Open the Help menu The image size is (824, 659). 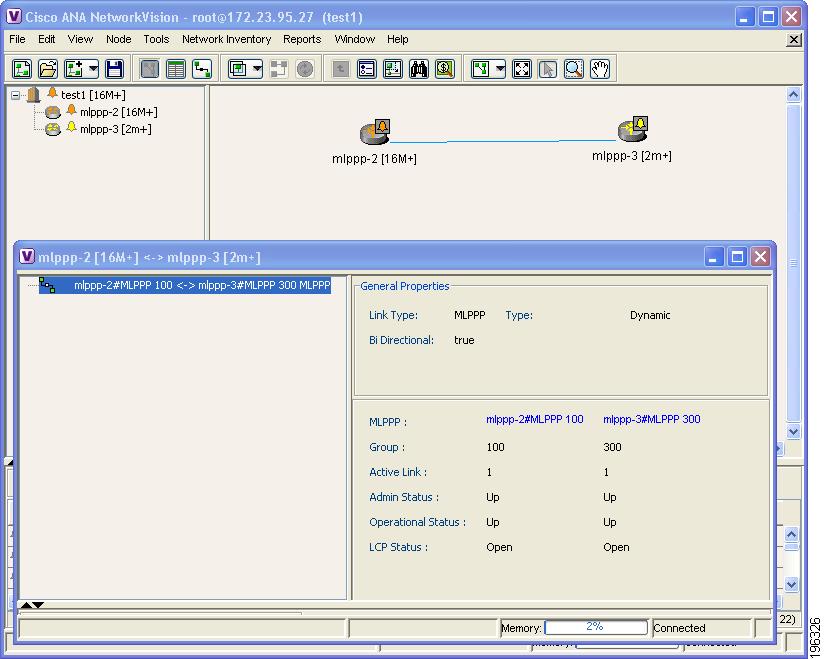(x=398, y=39)
